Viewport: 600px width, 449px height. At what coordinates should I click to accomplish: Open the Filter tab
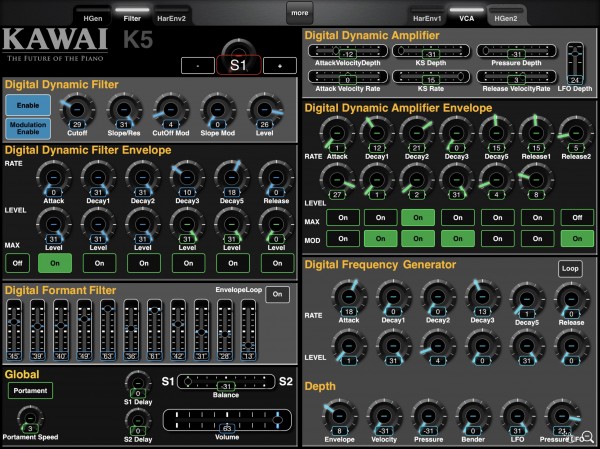pyautogui.click(x=132, y=16)
